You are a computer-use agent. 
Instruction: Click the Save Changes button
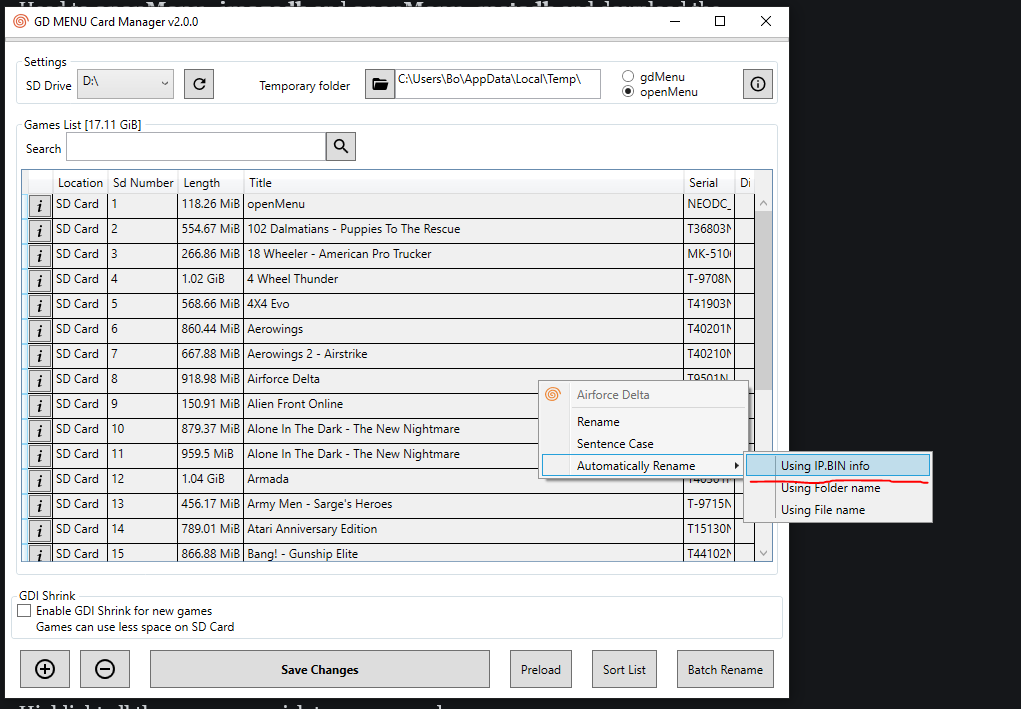pyautogui.click(x=319, y=669)
